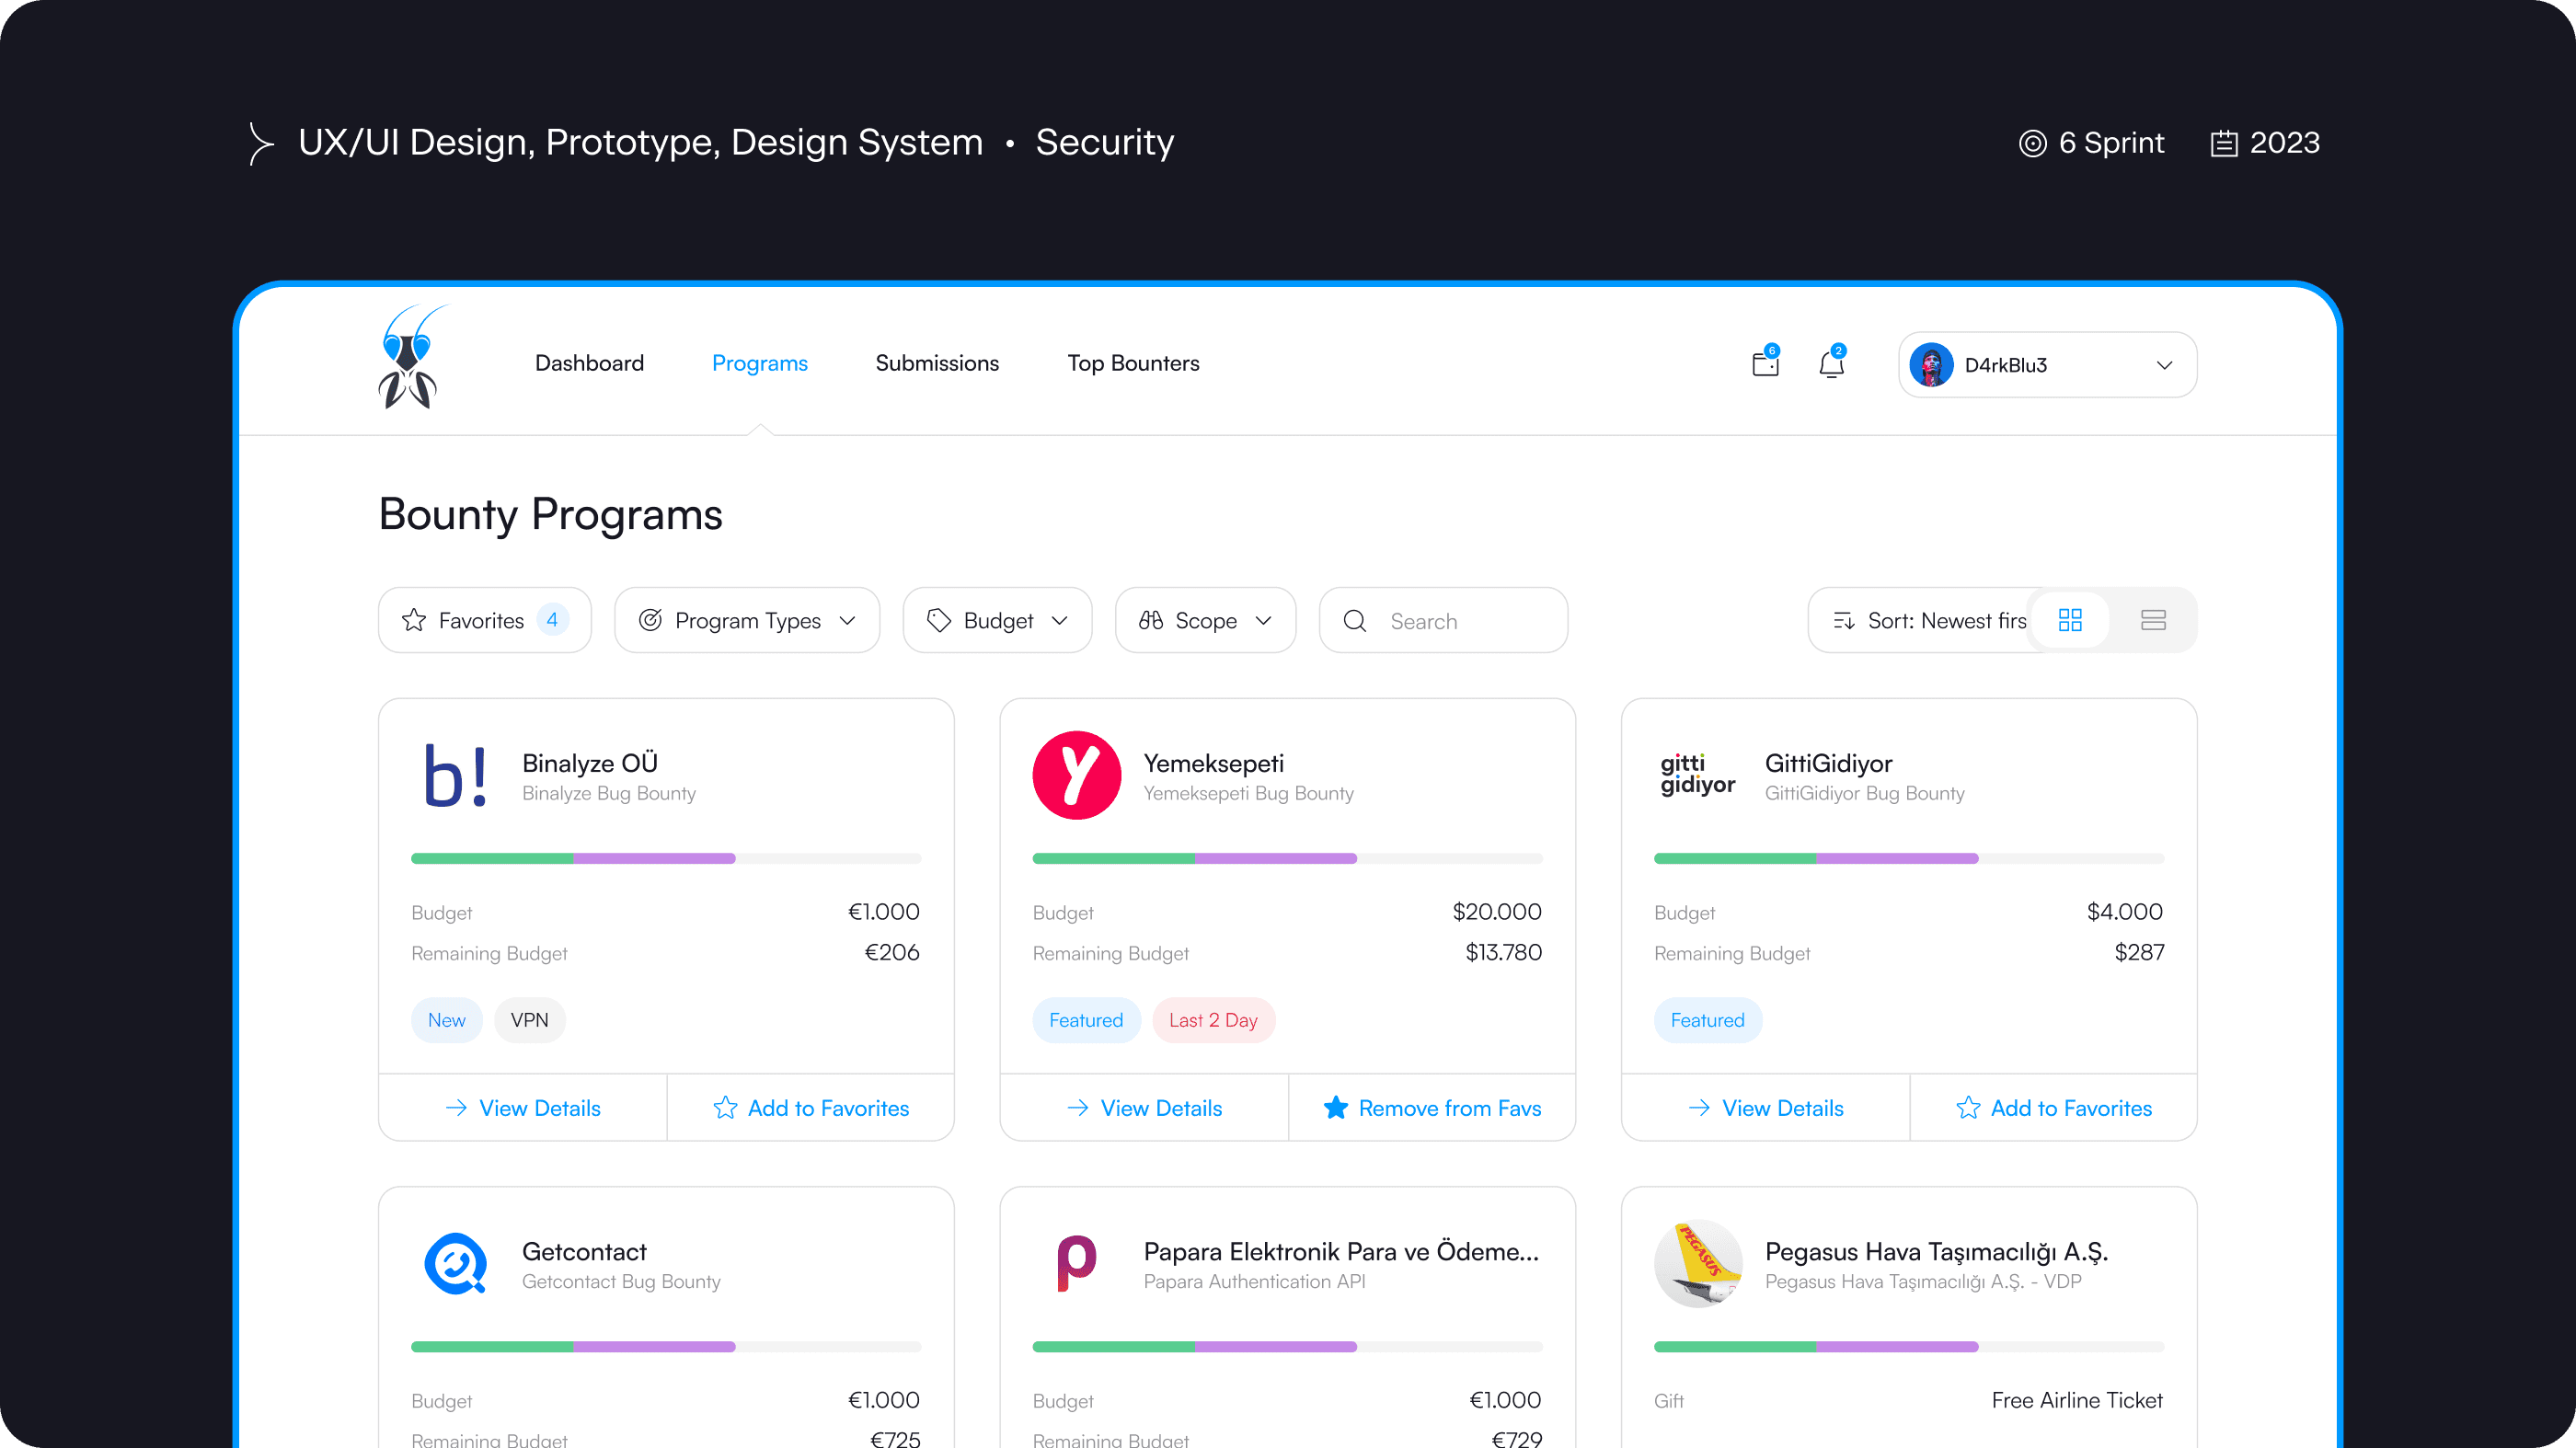Switch to list view layout
The height and width of the screenshot is (1448, 2576).
[2153, 621]
